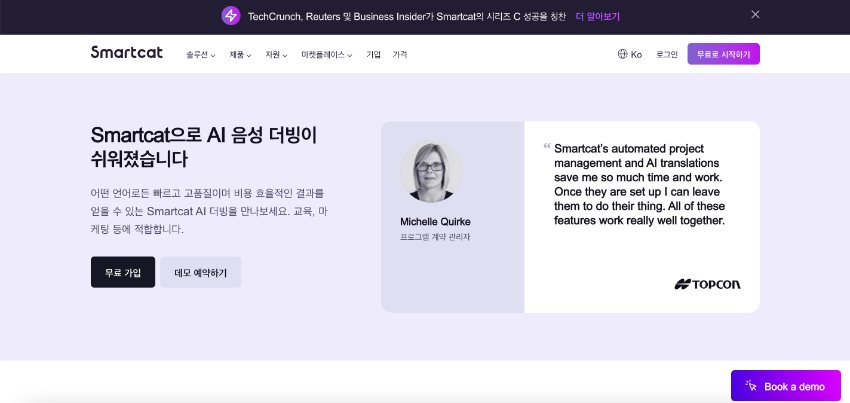Viewport: 850px width, 403px height.
Task: Click the testimonial quote text
Action: [x=640, y=184]
